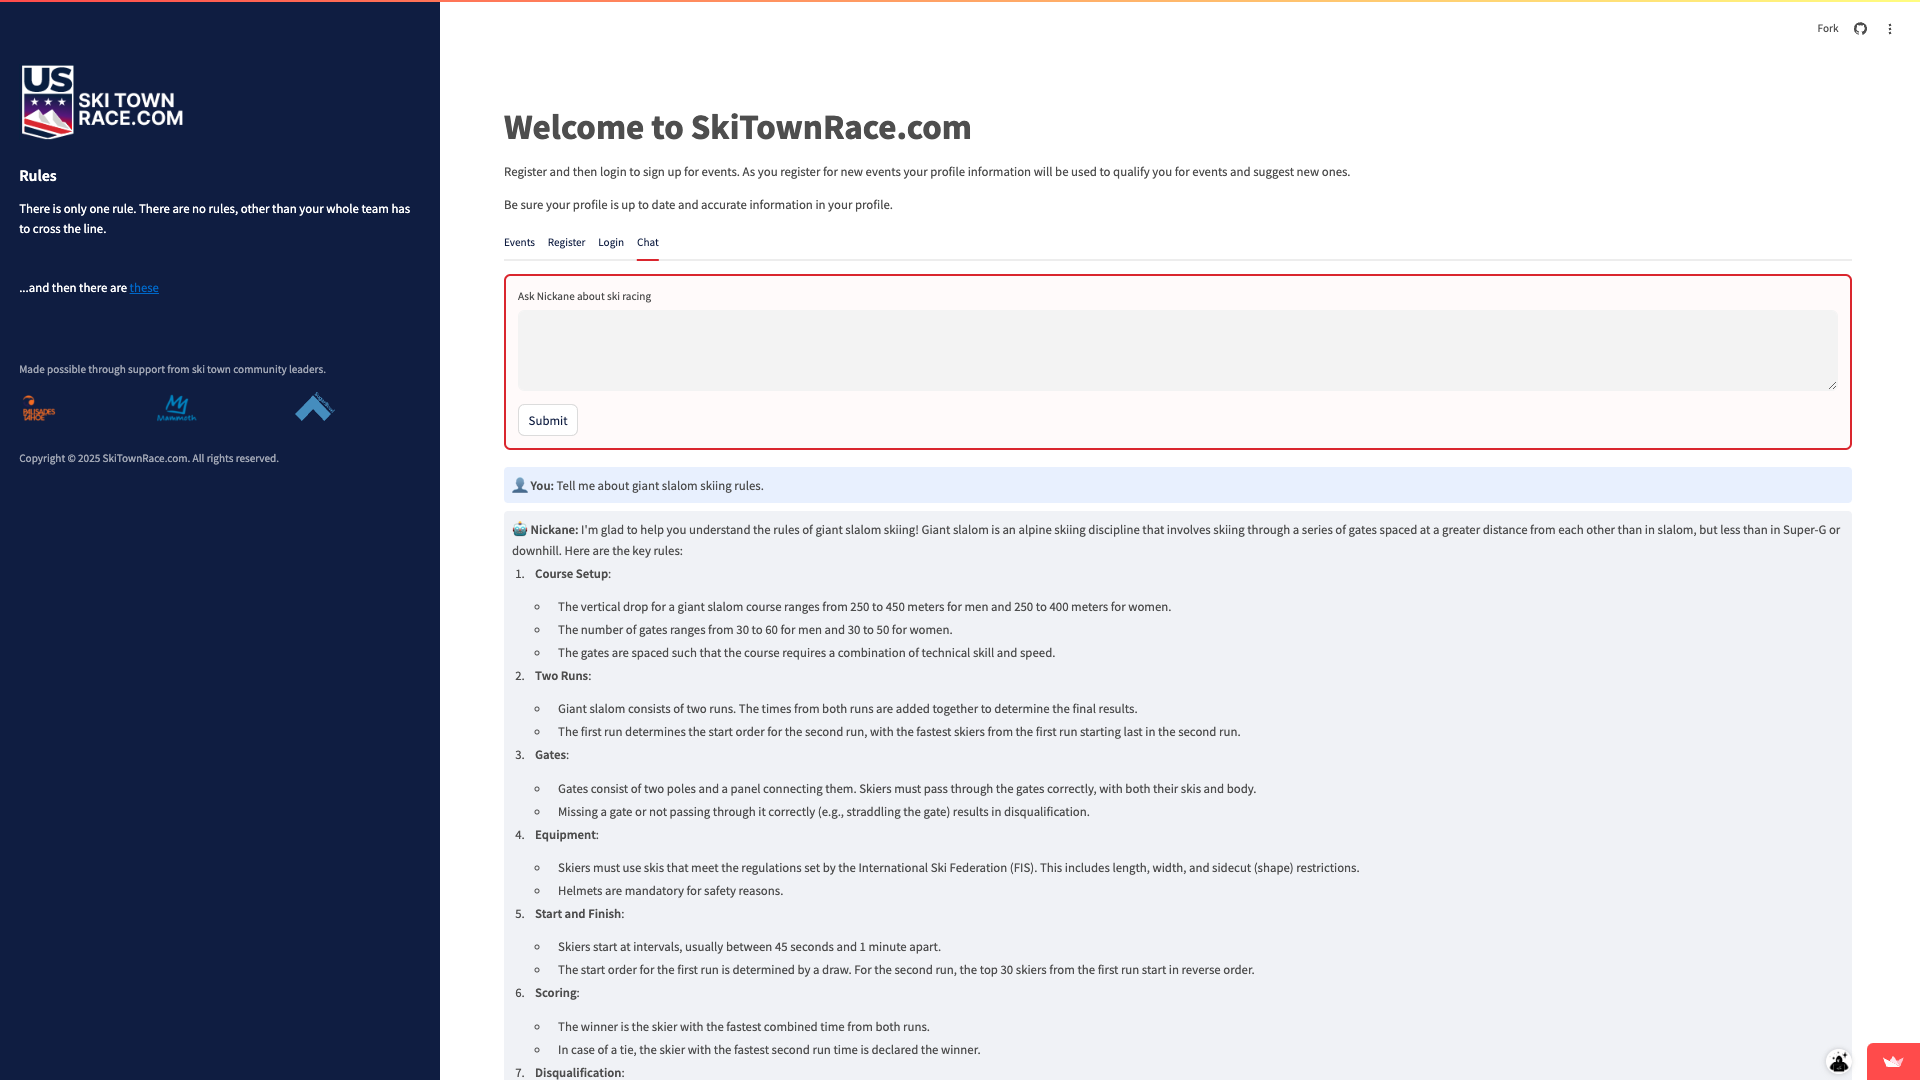
Task: Click the blue chevron sponsor logo
Action: (x=314, y=407)
